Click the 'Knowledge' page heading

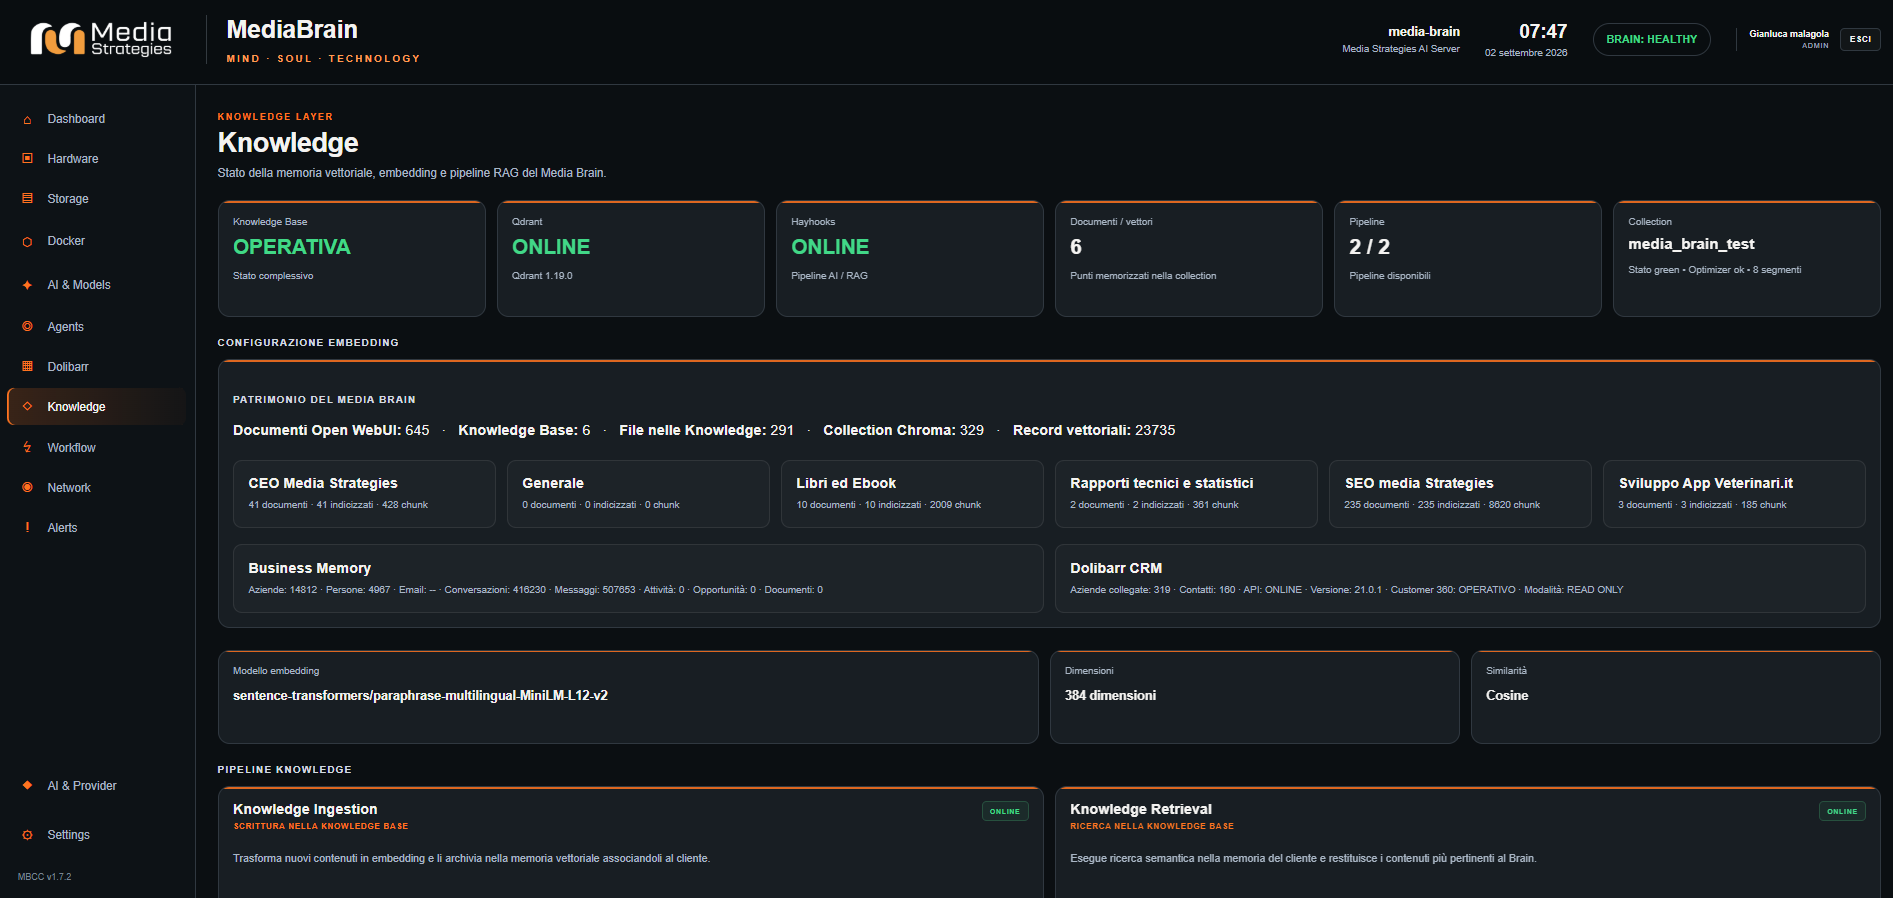pos(288,143)
